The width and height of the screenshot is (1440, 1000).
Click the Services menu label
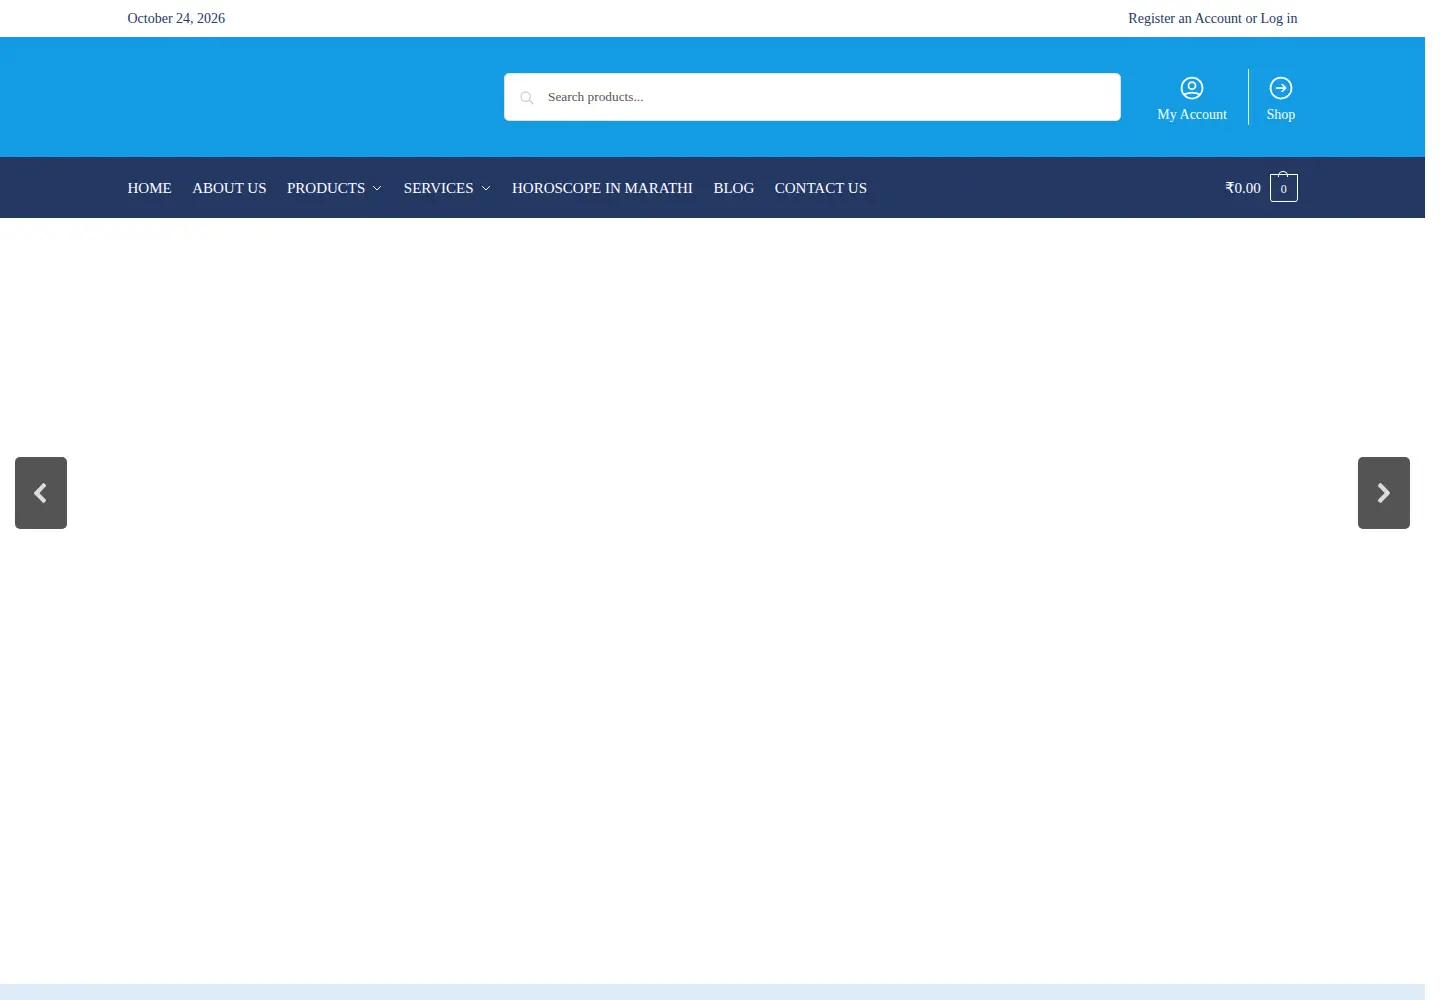coord(438,188)
